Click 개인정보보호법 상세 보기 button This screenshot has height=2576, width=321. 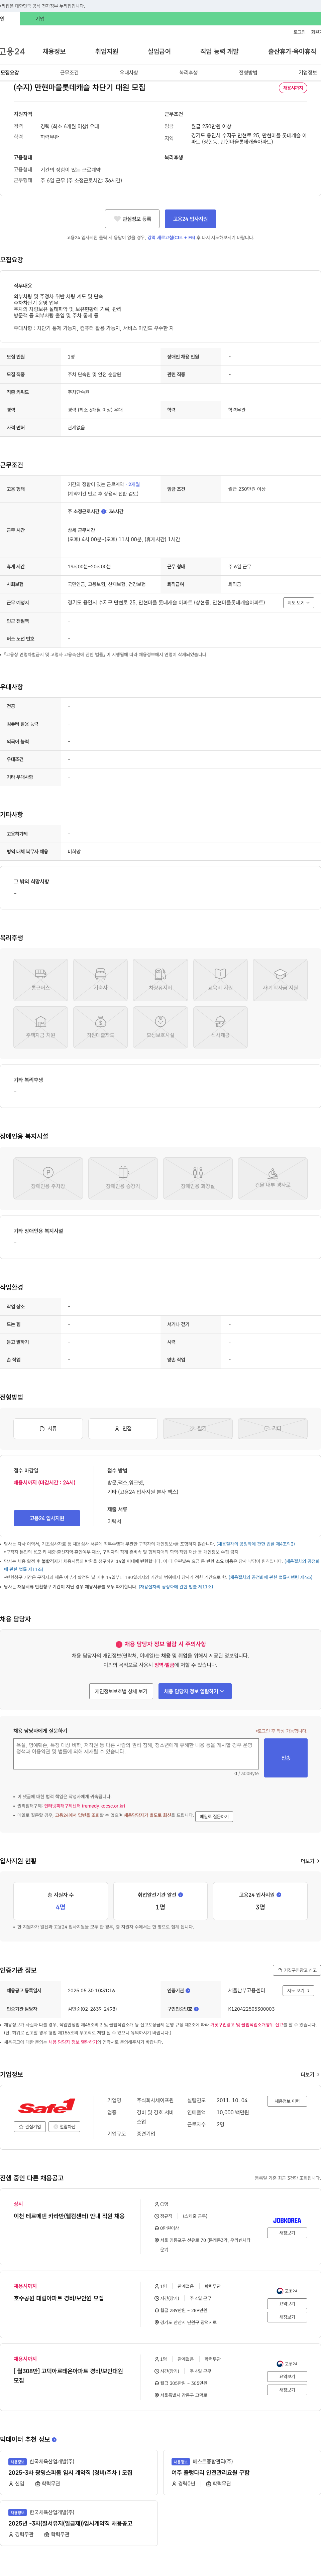(121, 1691)
